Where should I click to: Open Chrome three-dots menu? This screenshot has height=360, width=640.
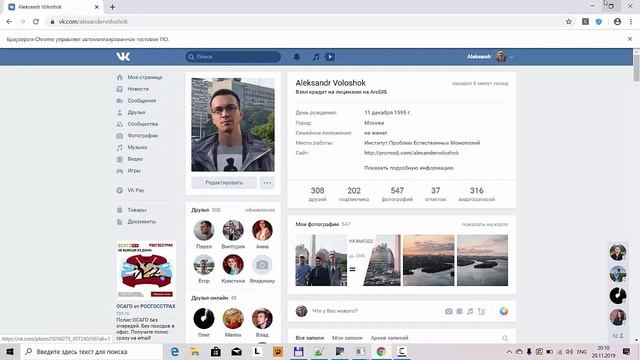pos(631,22)
